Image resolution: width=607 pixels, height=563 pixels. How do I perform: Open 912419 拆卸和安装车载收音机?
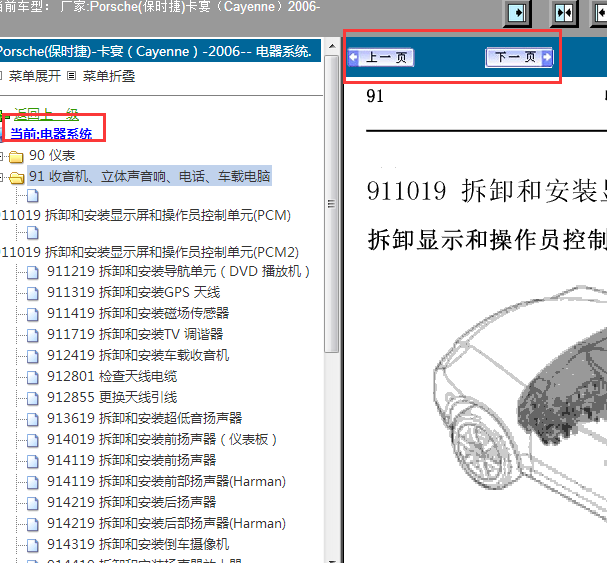point(138,355)
